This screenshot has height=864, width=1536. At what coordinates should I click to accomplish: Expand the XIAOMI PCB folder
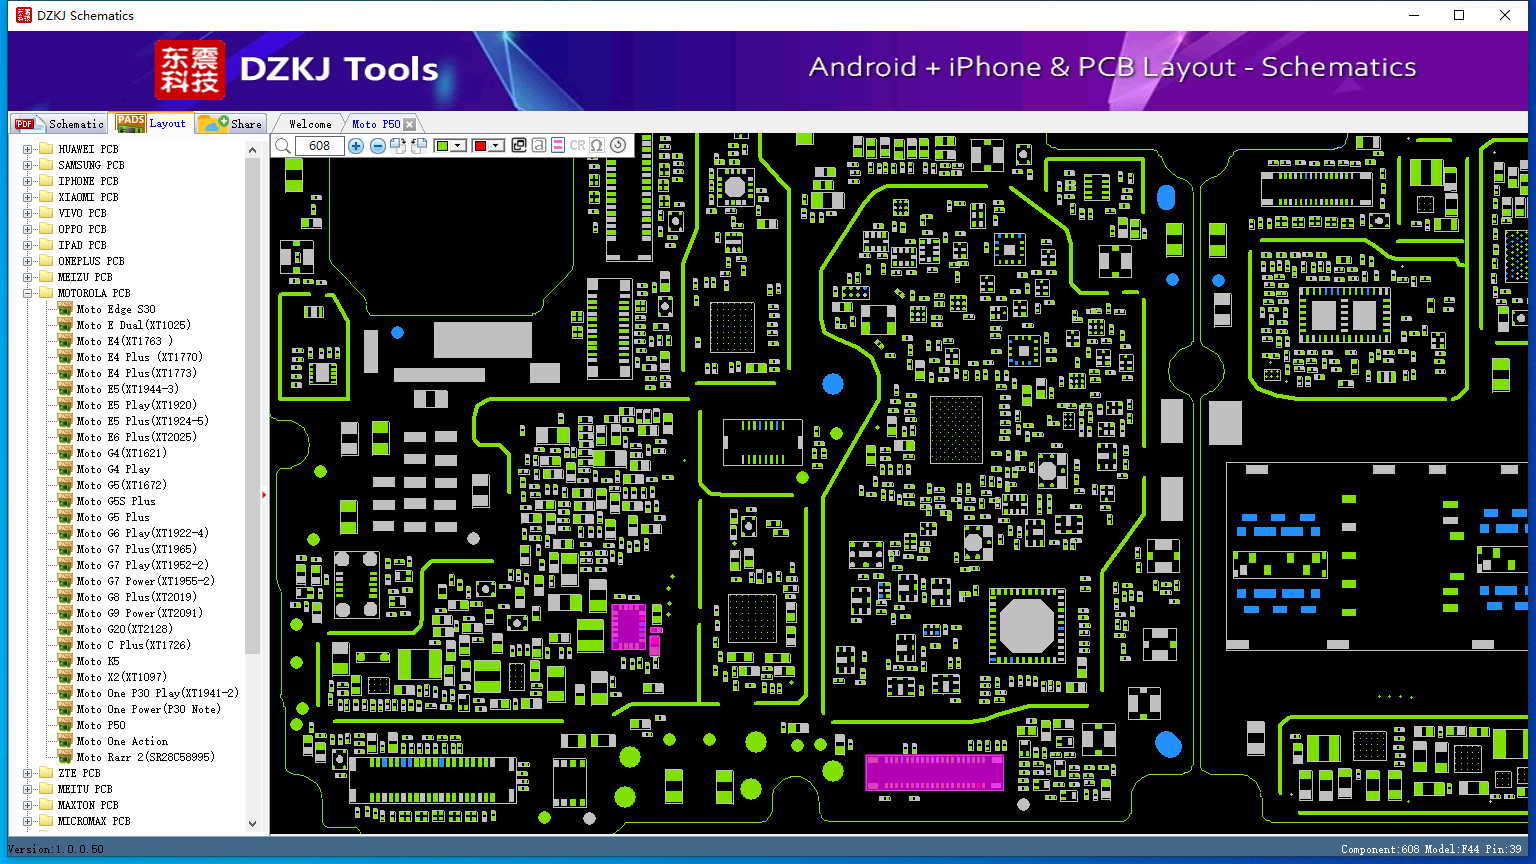(x=28, y=197)
